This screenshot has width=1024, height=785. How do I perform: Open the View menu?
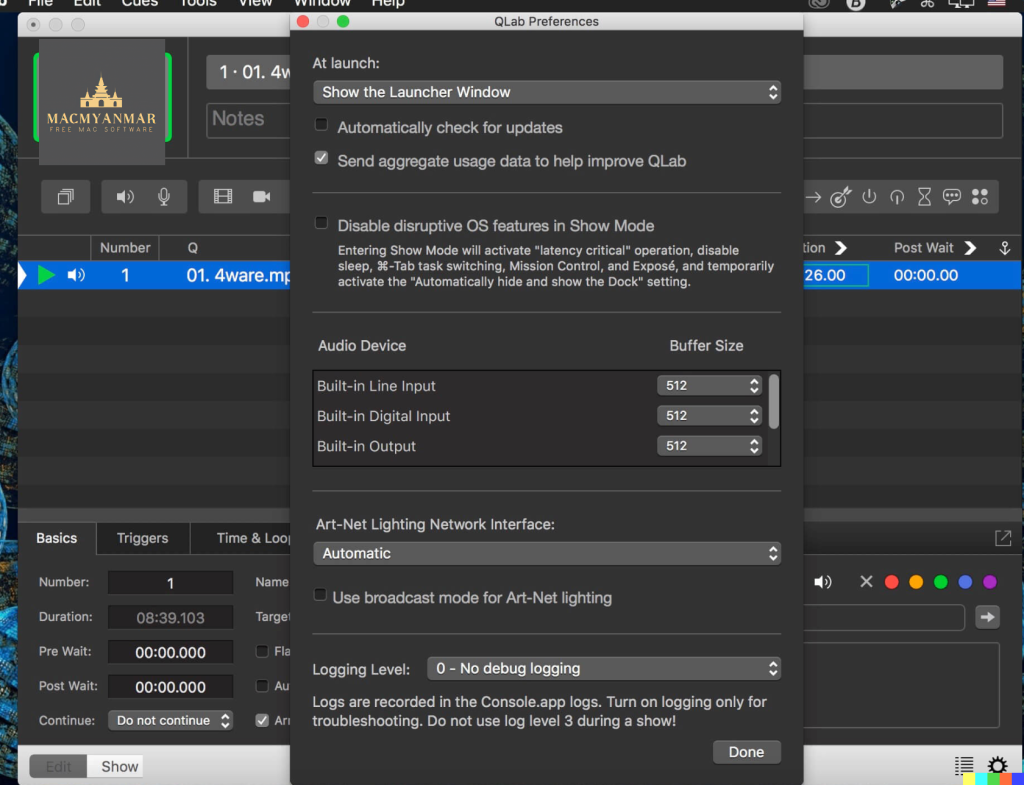(255, 3)
